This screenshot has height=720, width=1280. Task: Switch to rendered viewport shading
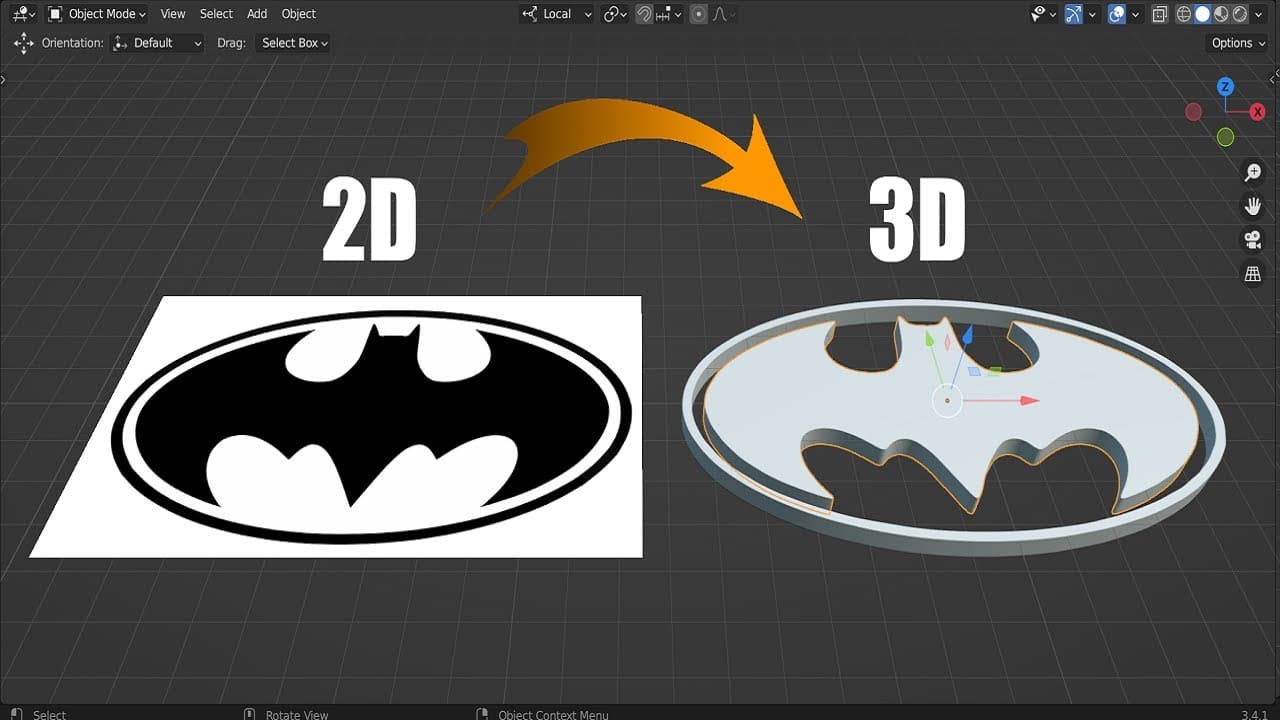click(x=1239, y=14)
